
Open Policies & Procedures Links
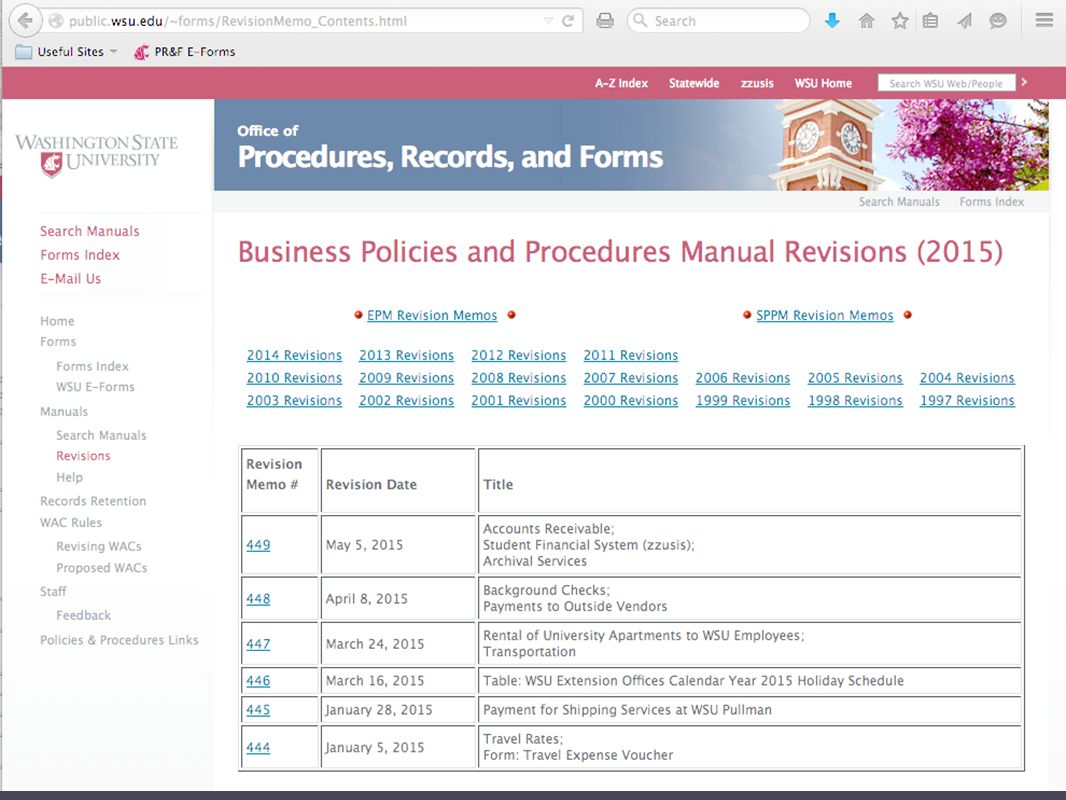click(119, 640)
